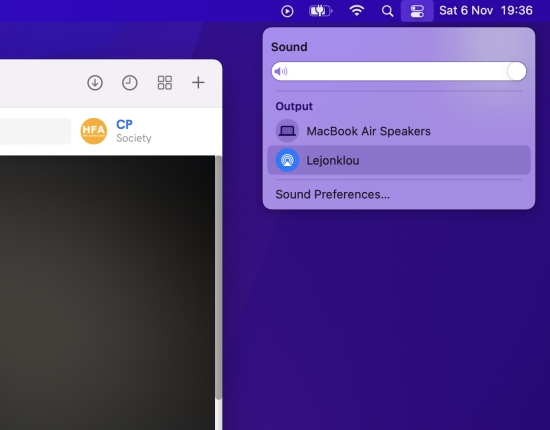The image size is (550, 430).
Task: Show downloads with the download arrow icon
Action: pyautogui.click(x=95, y=83)
